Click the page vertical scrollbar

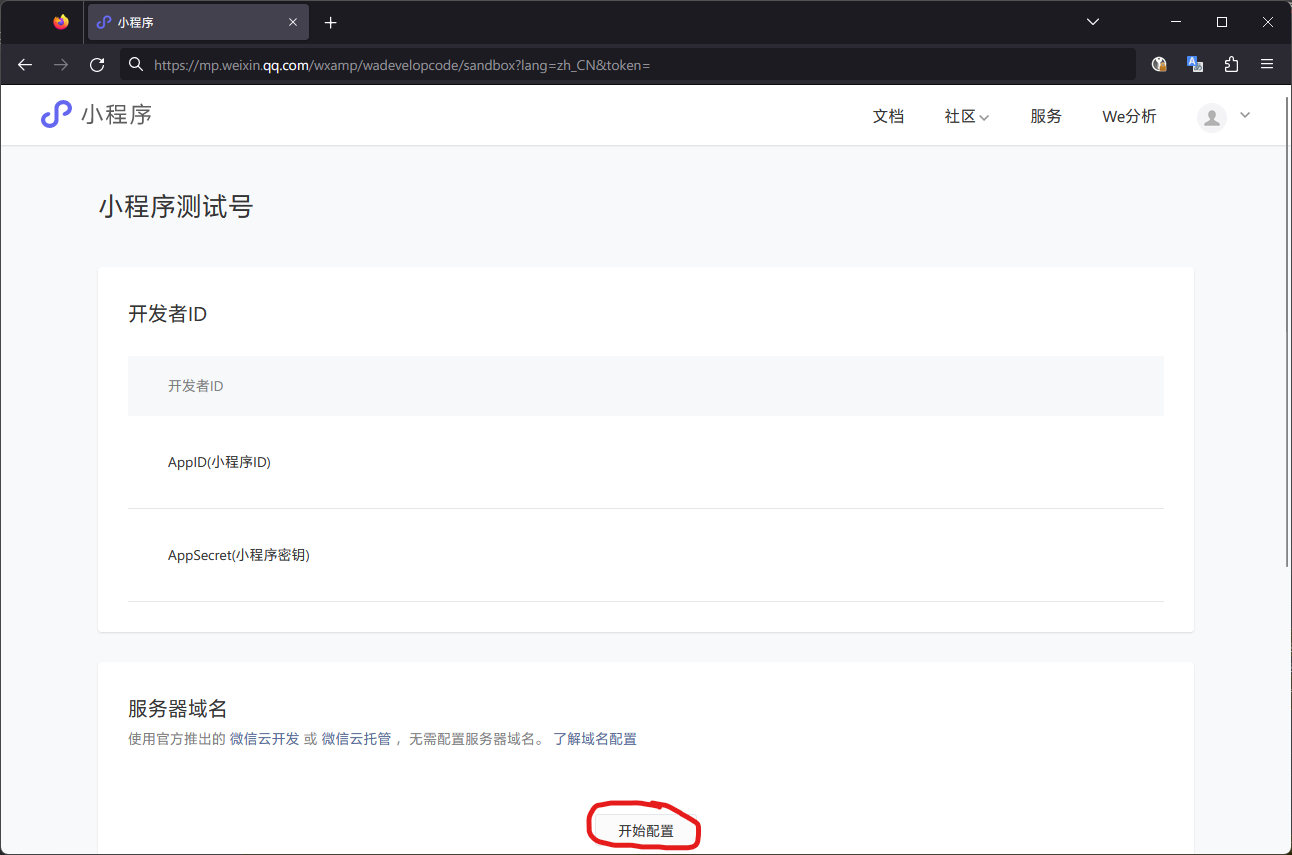(x=1286, y=334)
